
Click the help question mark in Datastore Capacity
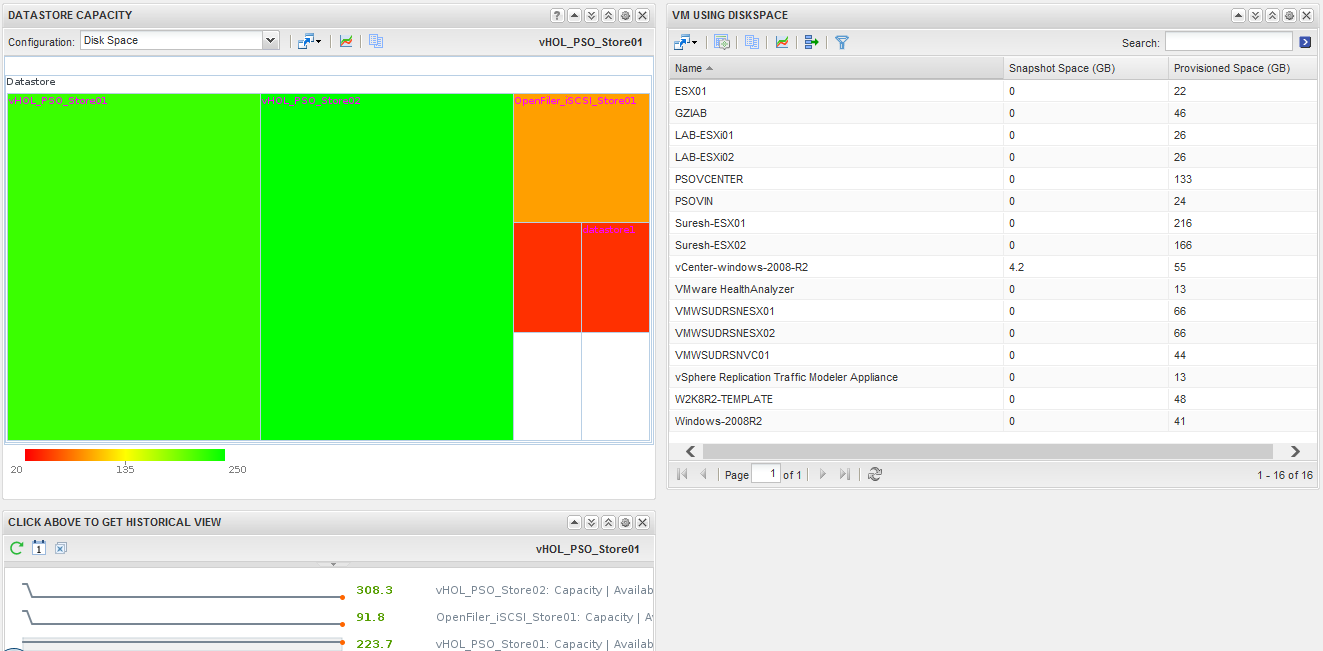557,16
